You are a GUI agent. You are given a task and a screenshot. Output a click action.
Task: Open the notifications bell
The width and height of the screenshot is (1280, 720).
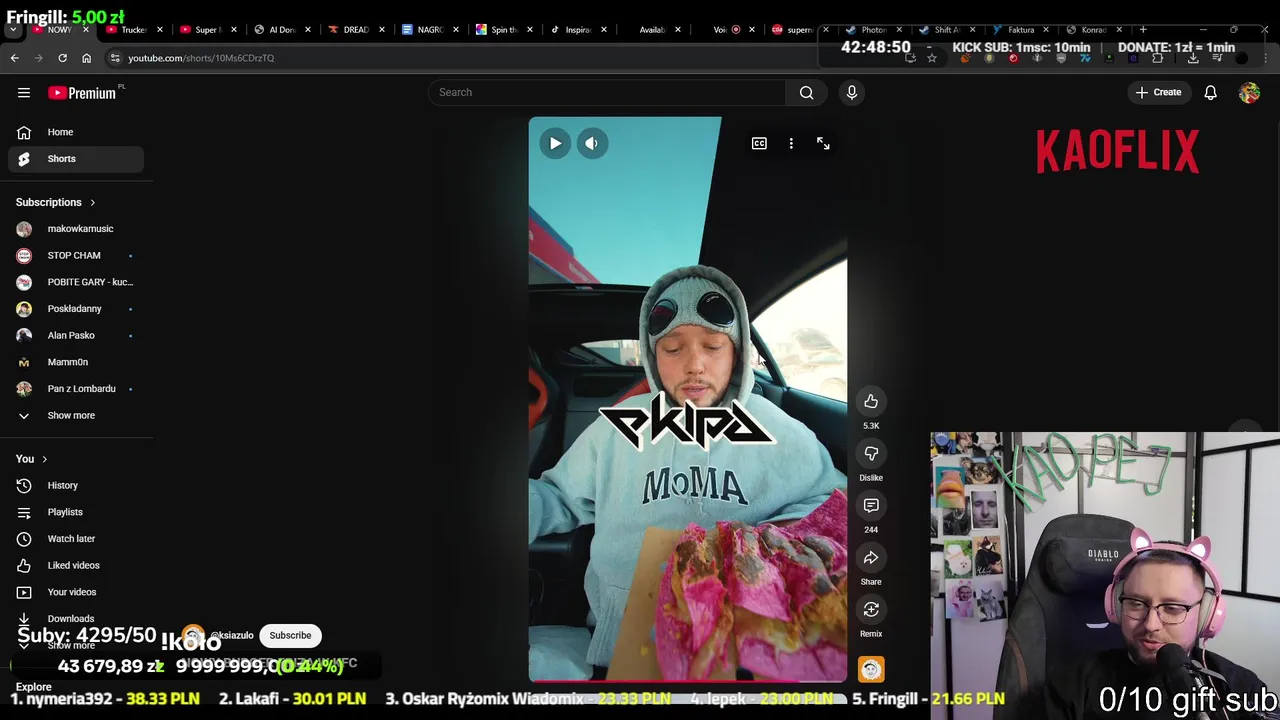pyautogui.click(x=1210, y=92)
